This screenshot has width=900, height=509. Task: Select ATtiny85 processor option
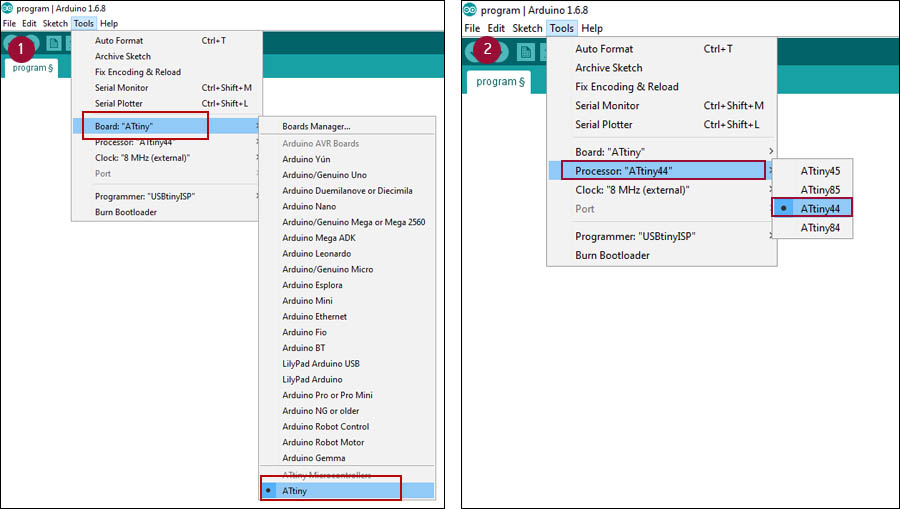[x=812, y=190]
